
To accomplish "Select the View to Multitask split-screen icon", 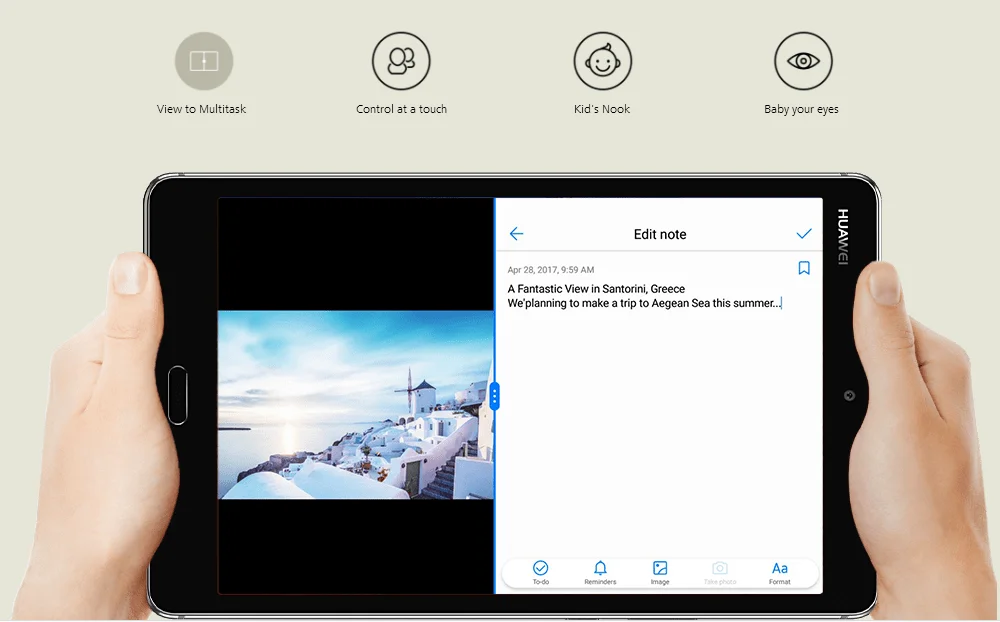I will click(x=204, y=61).
